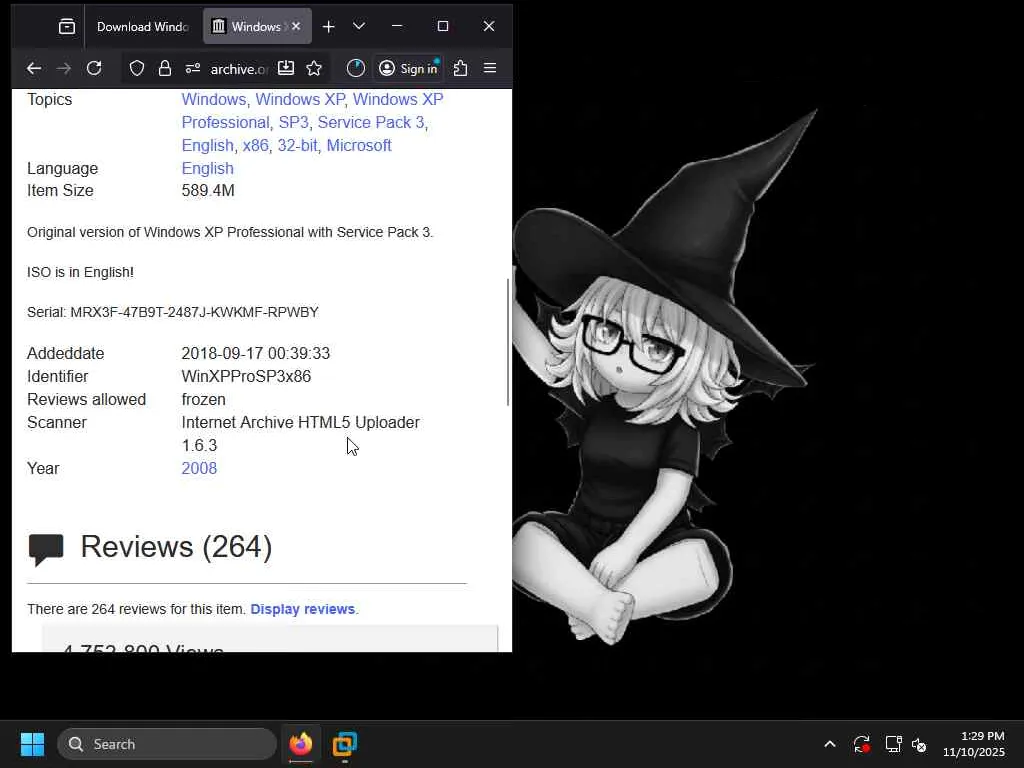Click the Reviews (264) heading

click(x=176, y=547)
